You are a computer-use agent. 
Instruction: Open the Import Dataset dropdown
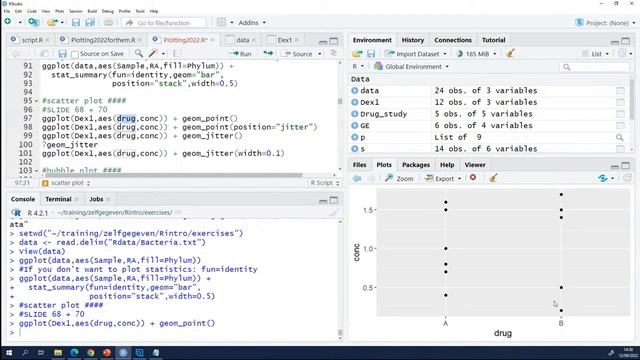(x=416, y=53)
